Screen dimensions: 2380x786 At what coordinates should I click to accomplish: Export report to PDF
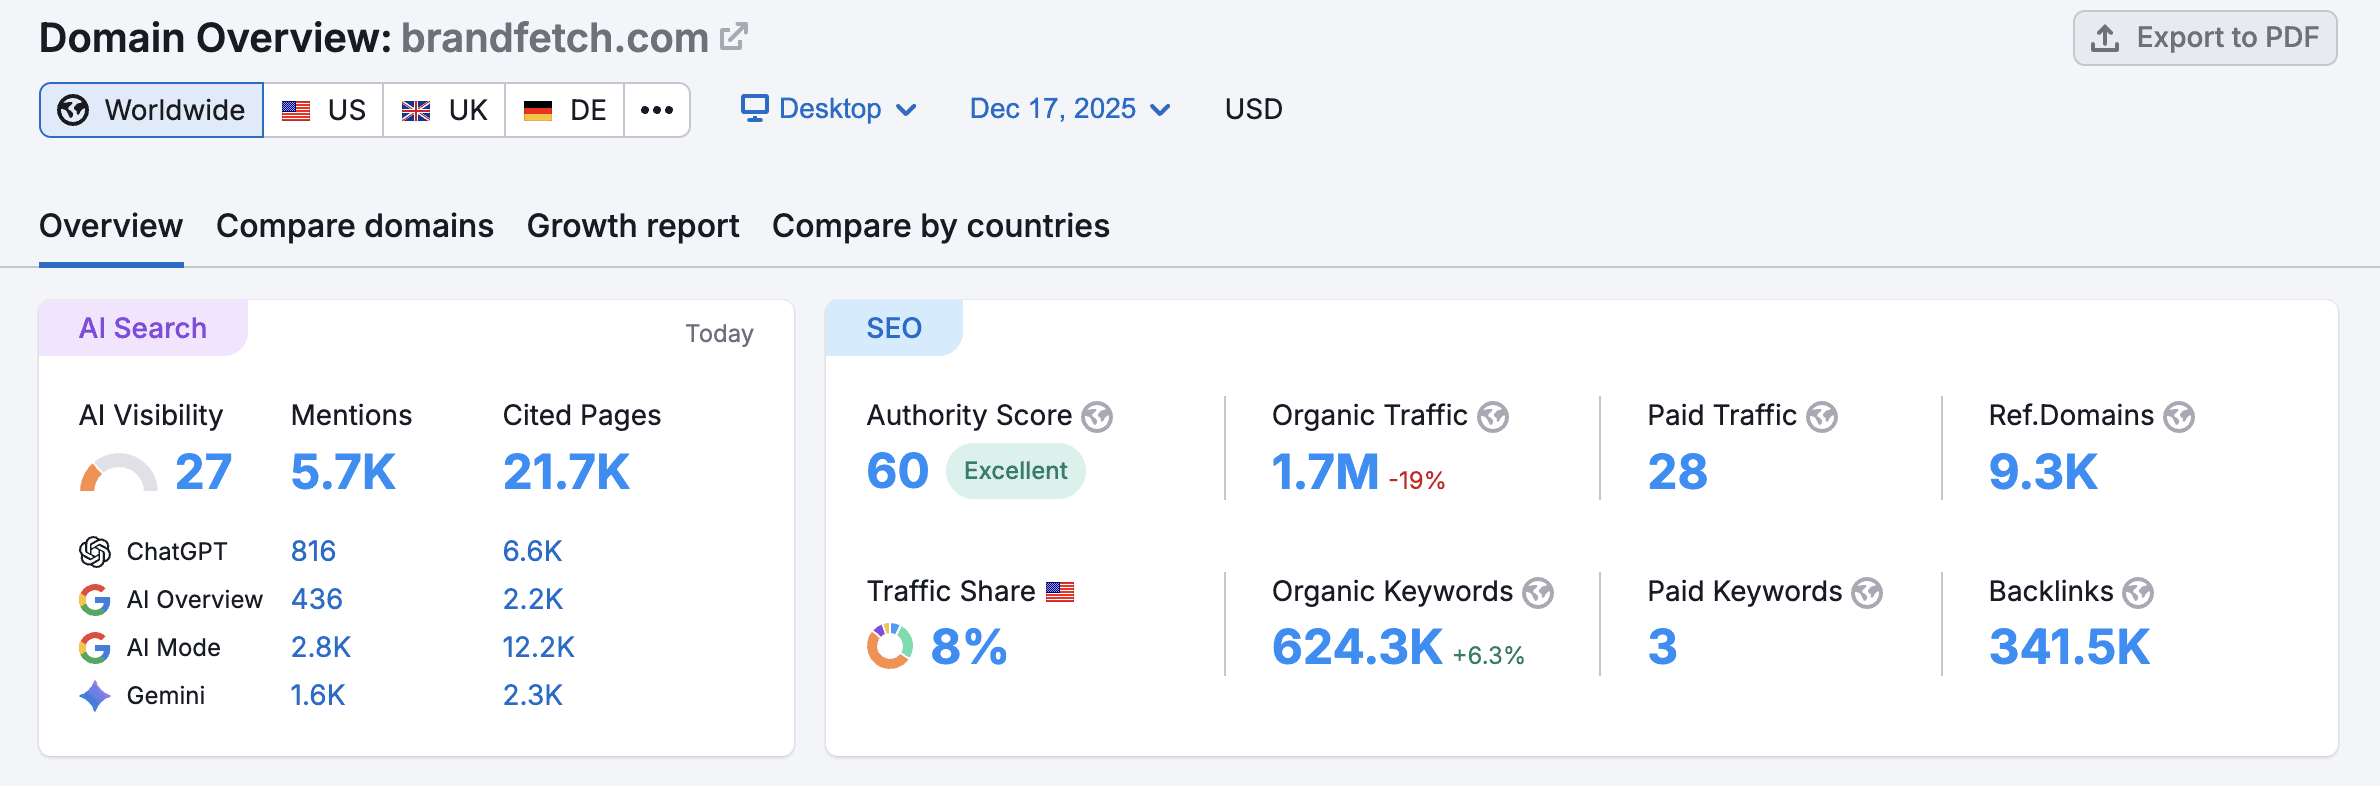click(x=2205, y=38)
